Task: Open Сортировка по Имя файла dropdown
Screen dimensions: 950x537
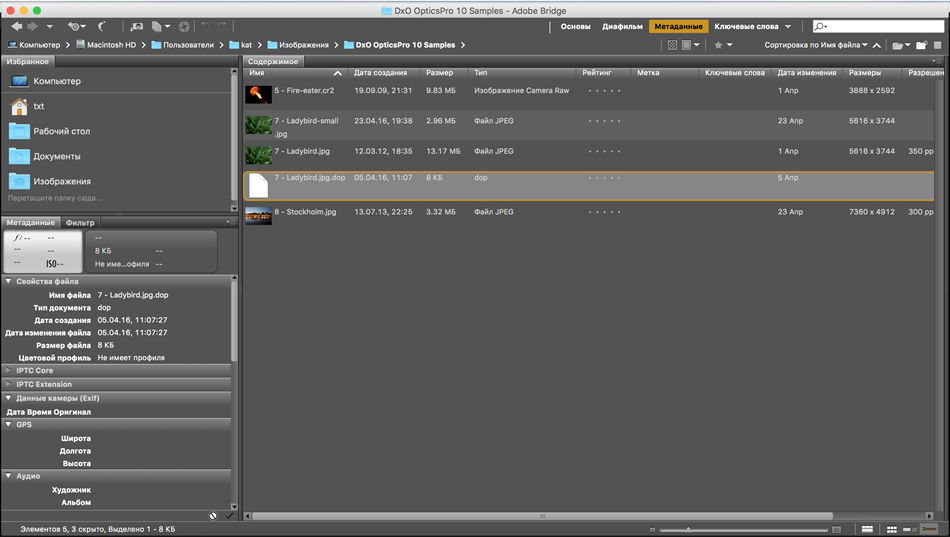Action: pyautogui.click(x=815, y=45)
